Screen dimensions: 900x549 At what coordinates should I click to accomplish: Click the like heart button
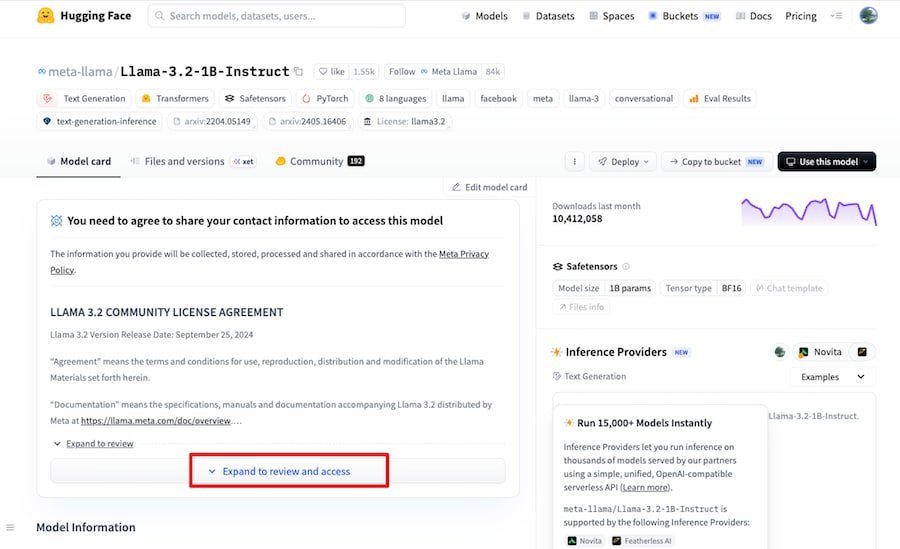(332, 71)
